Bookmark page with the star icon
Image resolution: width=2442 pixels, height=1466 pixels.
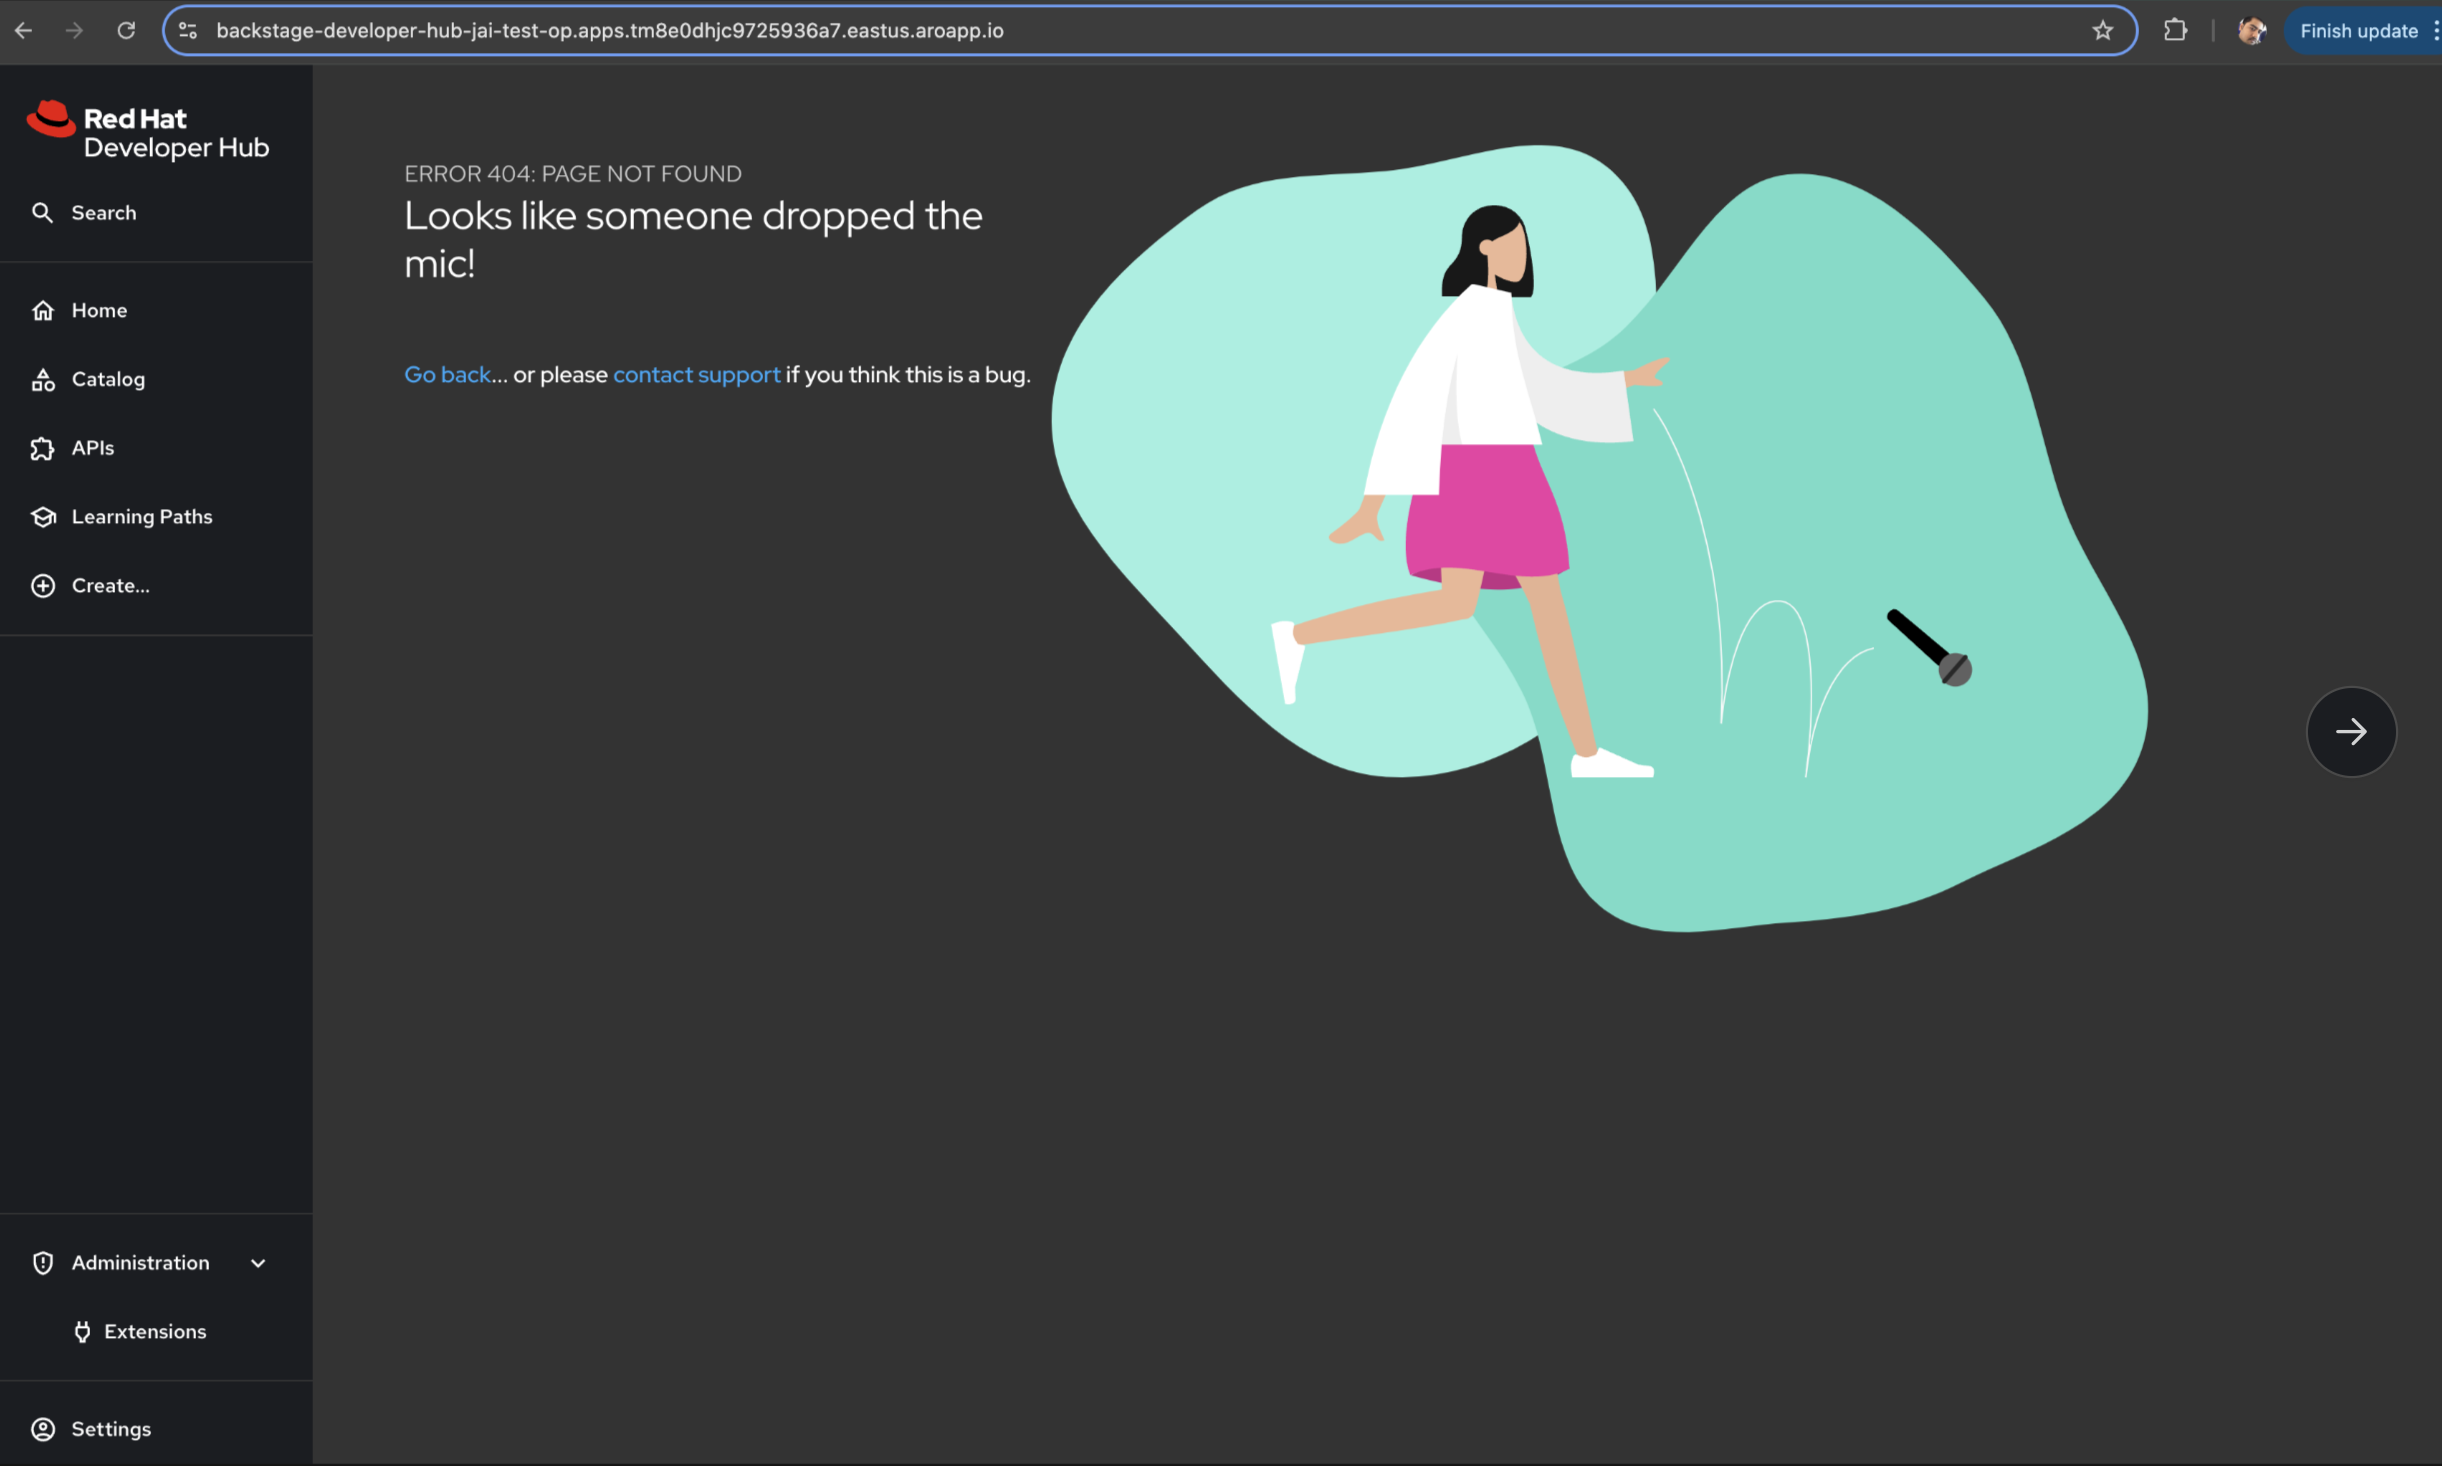[x=2102, y=31]
